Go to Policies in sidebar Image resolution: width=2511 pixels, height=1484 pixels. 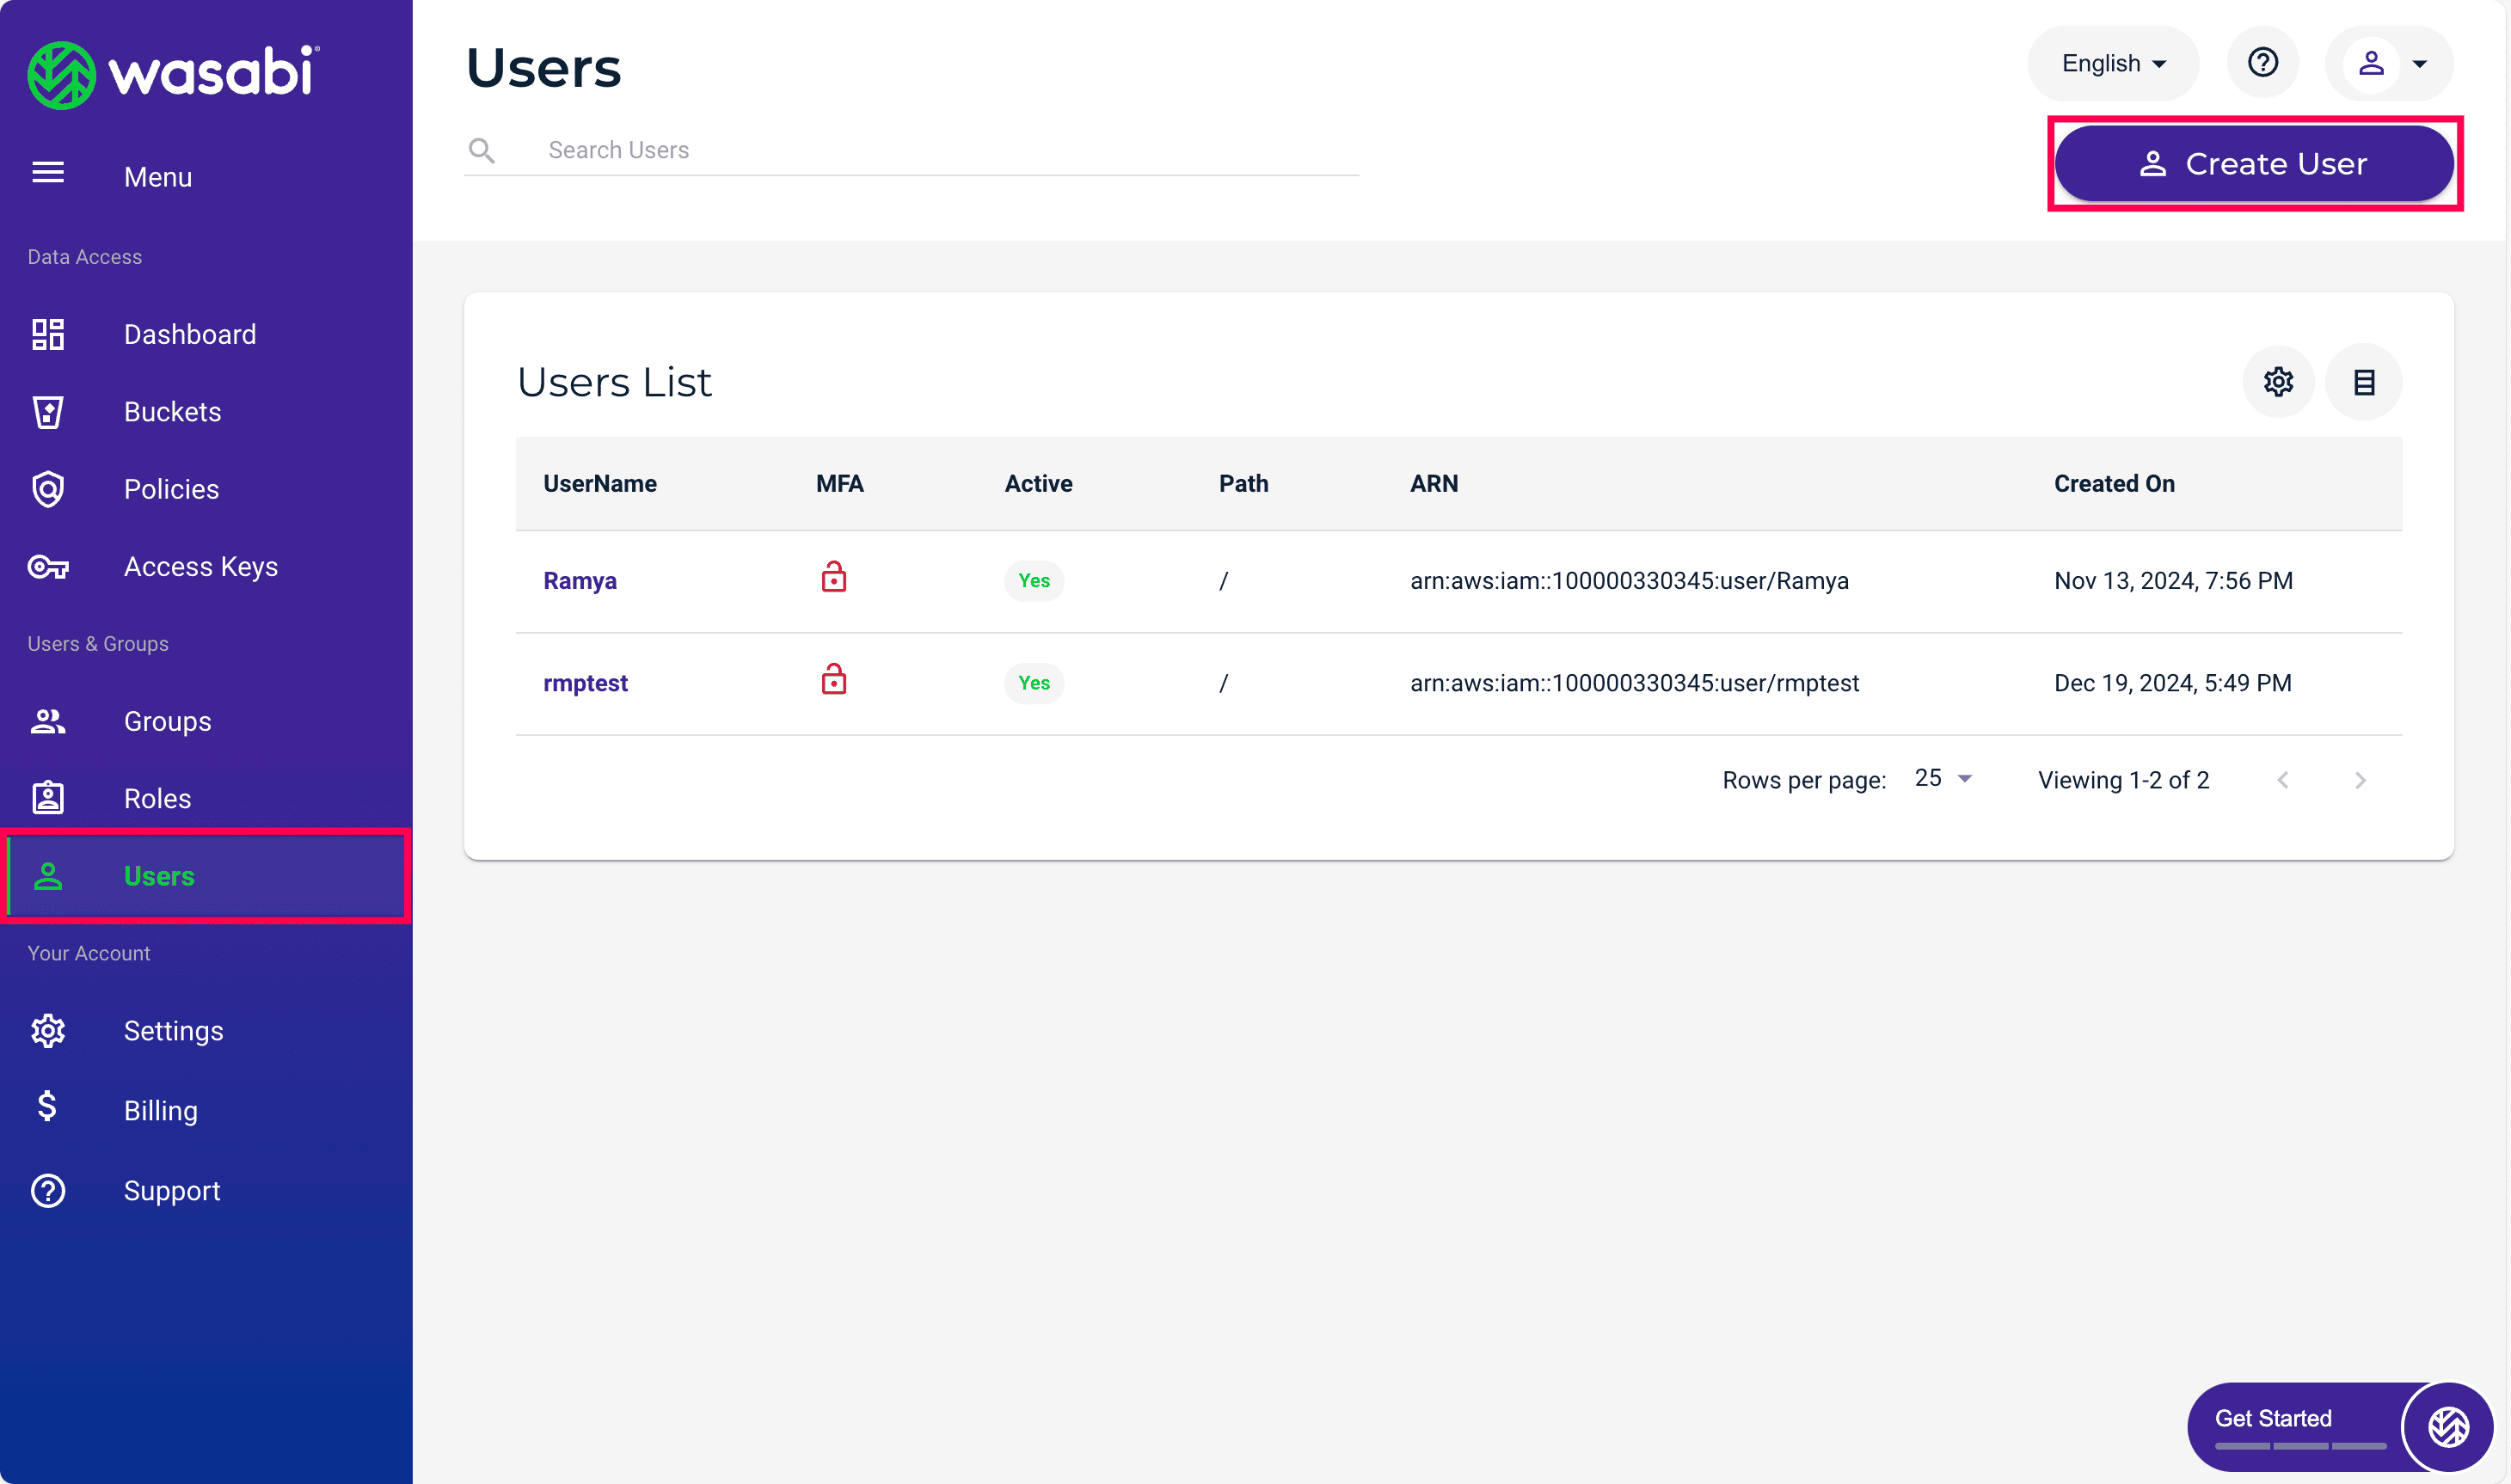[x=171, y=489]
